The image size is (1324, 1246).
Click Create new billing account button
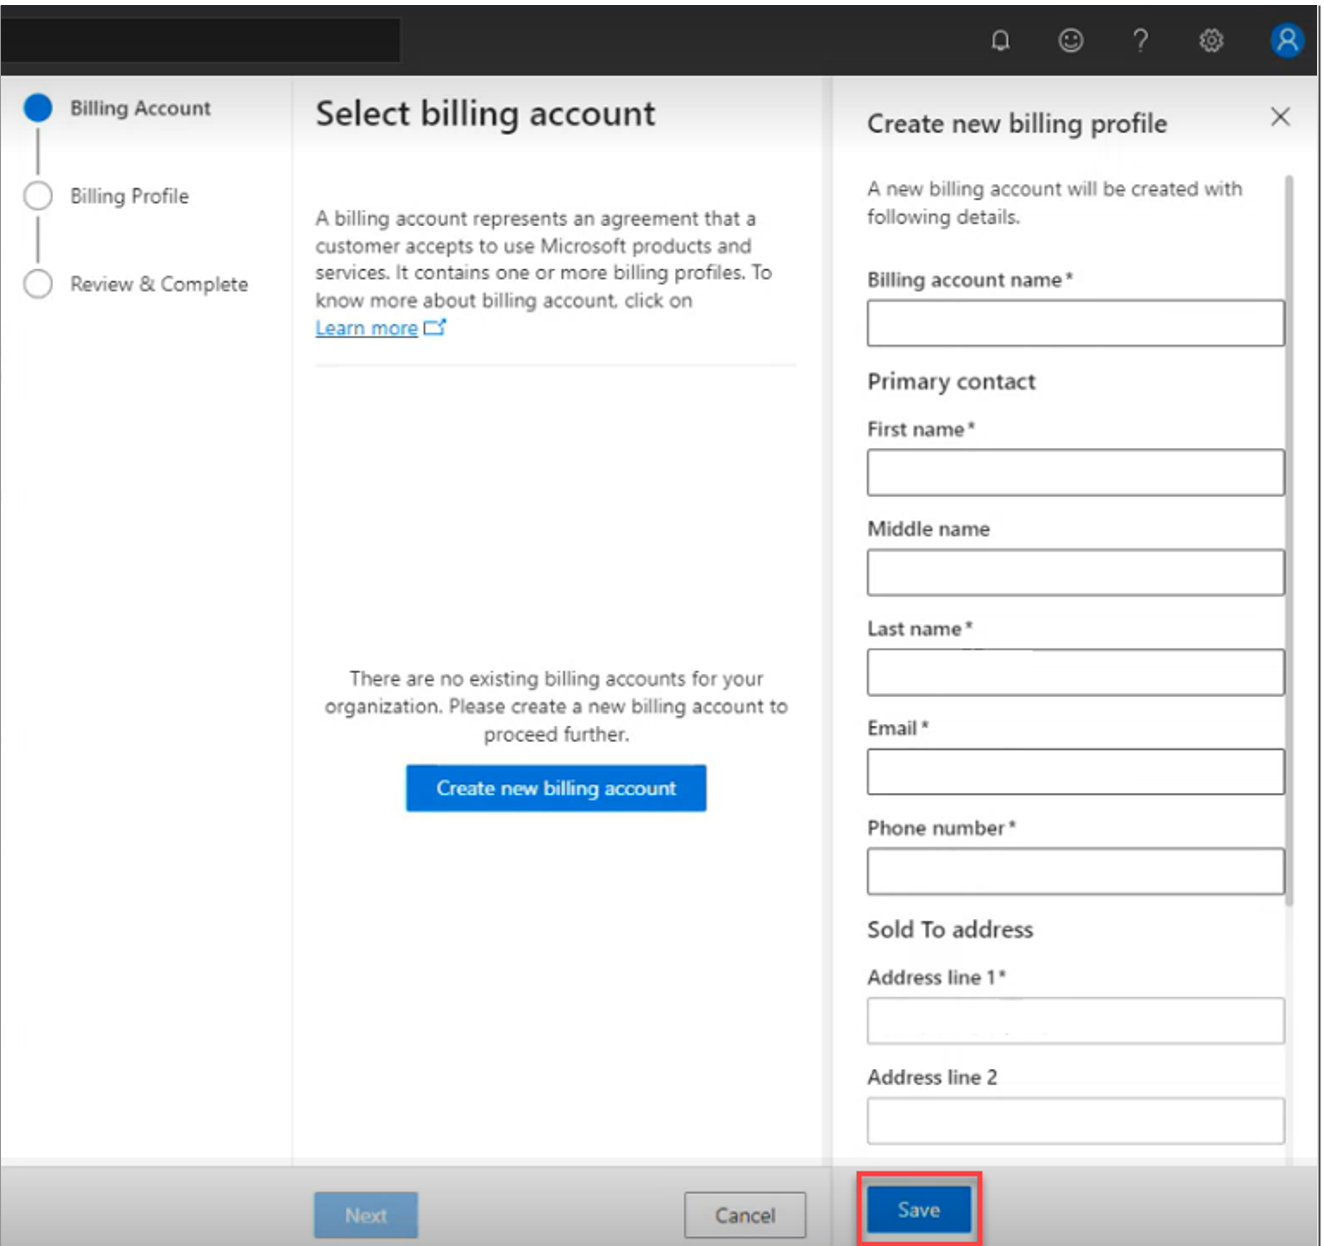coord(556,788)
